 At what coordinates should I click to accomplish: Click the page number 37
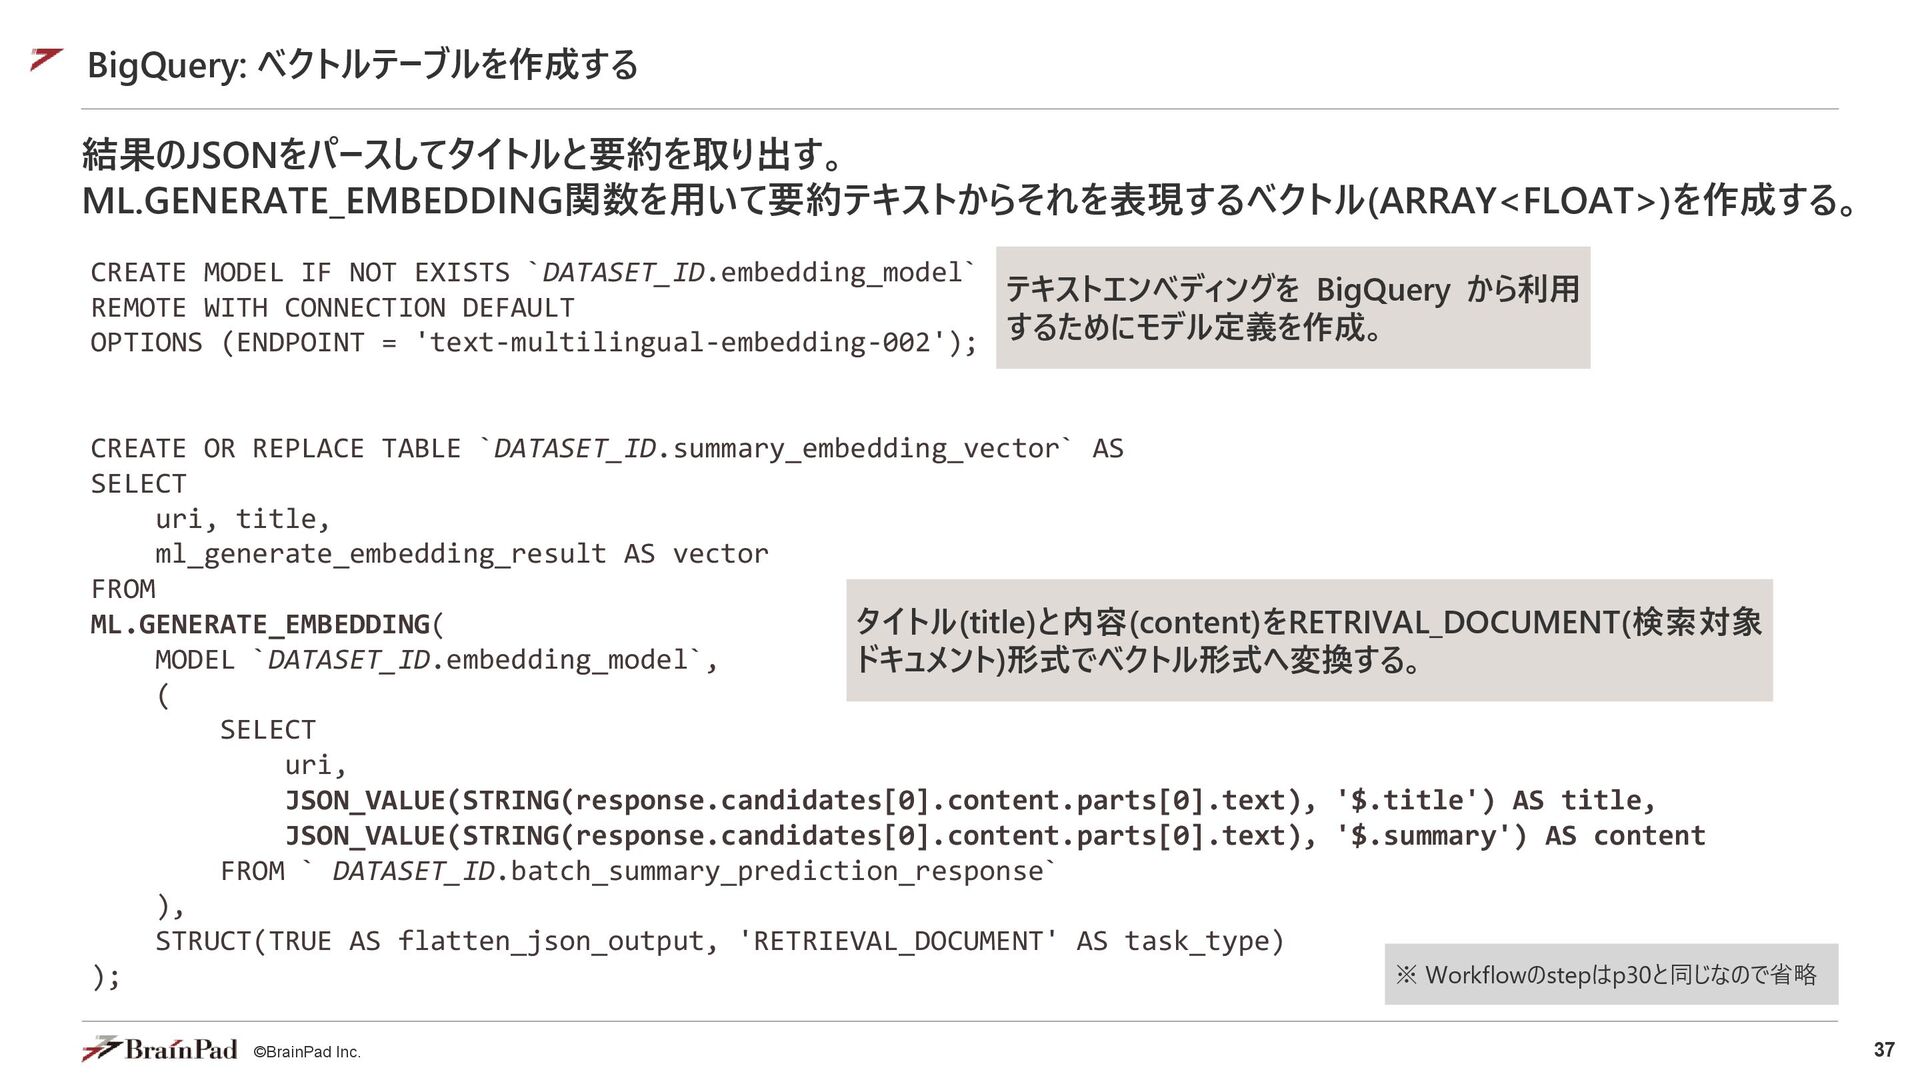(x=1884, y=1049)
